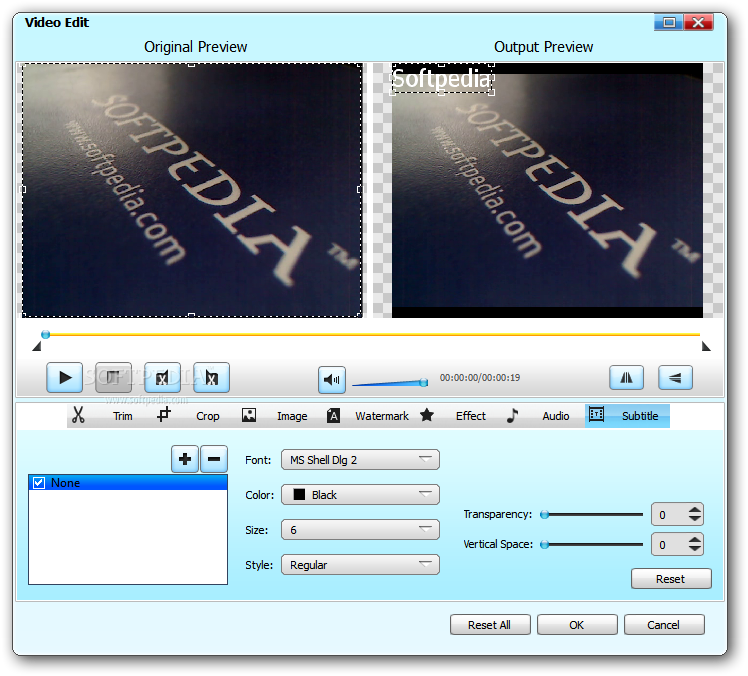
Task: Click the Vertical Space value field
Action: (670, 545)
